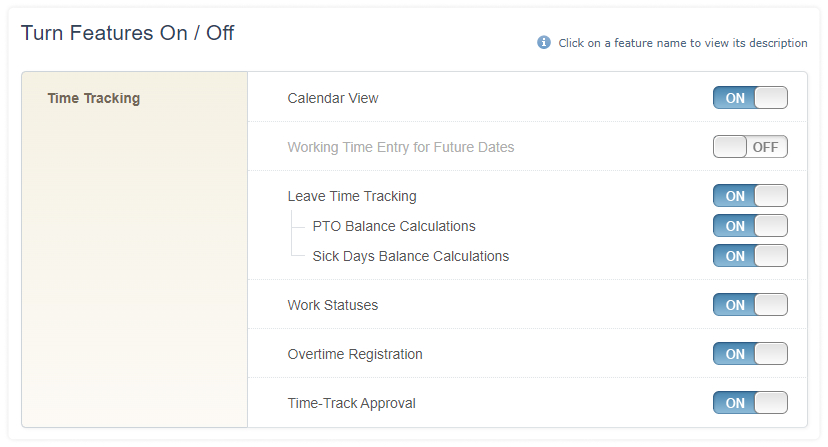Disable the Overtime Registration switch
Image resolution: width=828 pixels, height=447 pixels.
click(750, 354)
